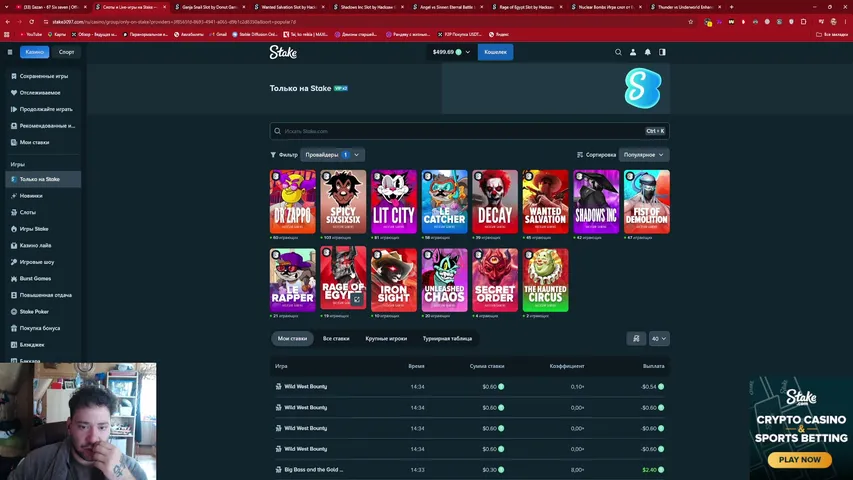Click the ghost mode icon beside 40
The height and width of the screenshot is (480, 853).
coord(636,339)
